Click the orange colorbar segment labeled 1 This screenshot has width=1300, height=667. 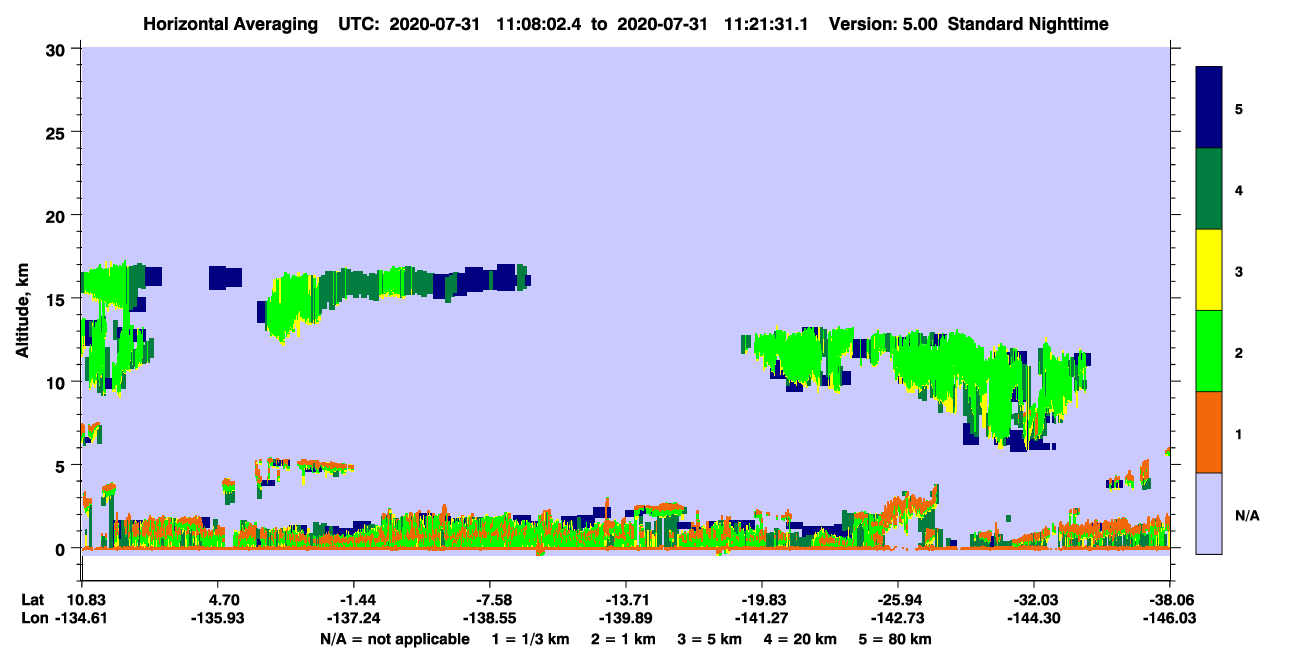click(1209, 431)
